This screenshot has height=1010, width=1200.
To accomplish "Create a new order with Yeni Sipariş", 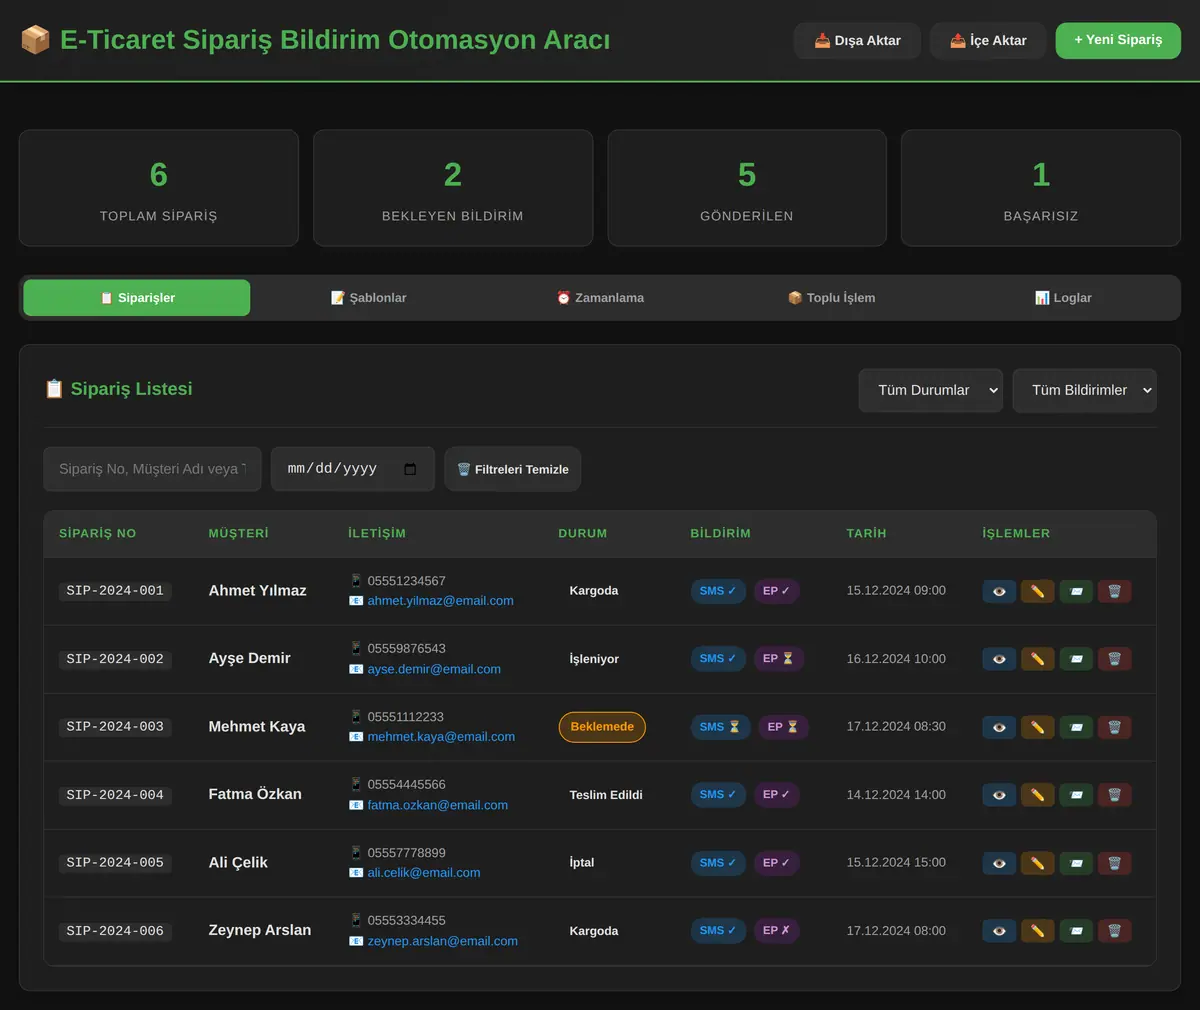I will 1118,40.
